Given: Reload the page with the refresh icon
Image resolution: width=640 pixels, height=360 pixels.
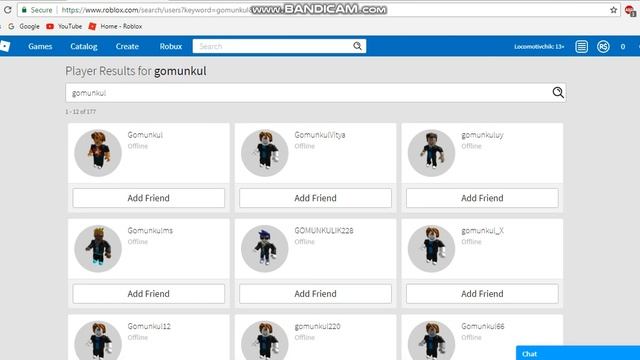Looking at the screenshot, I should [x=7, y=9].
